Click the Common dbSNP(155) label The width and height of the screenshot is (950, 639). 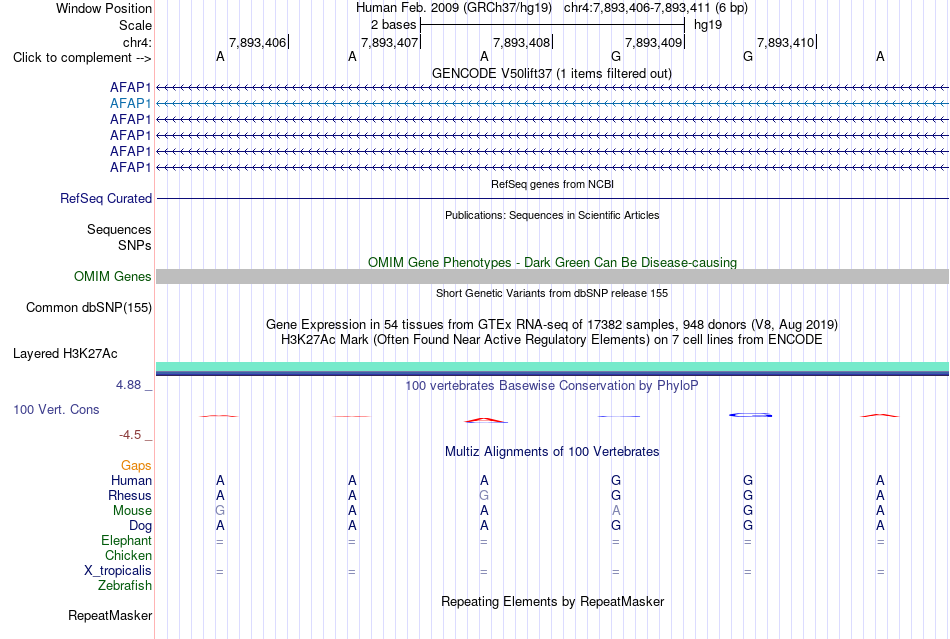point(88,308)
